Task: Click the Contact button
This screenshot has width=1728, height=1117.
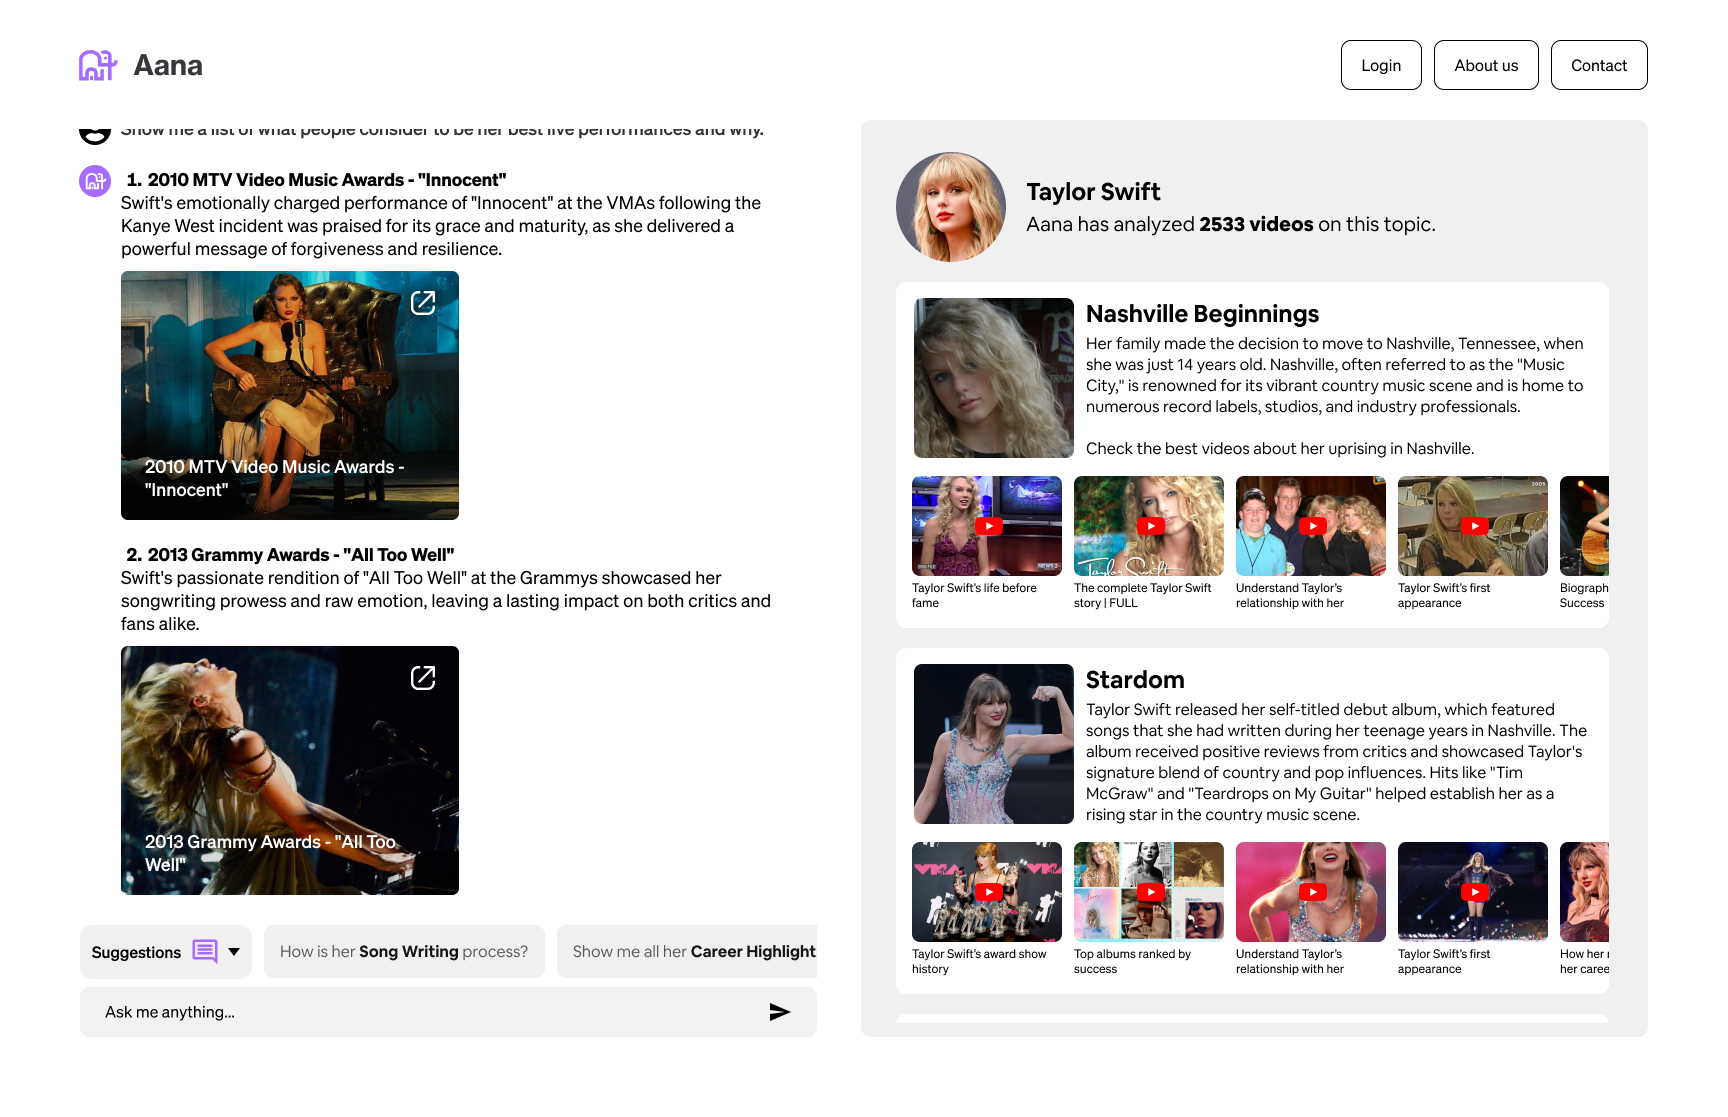Action: [x=1599, y=65]
